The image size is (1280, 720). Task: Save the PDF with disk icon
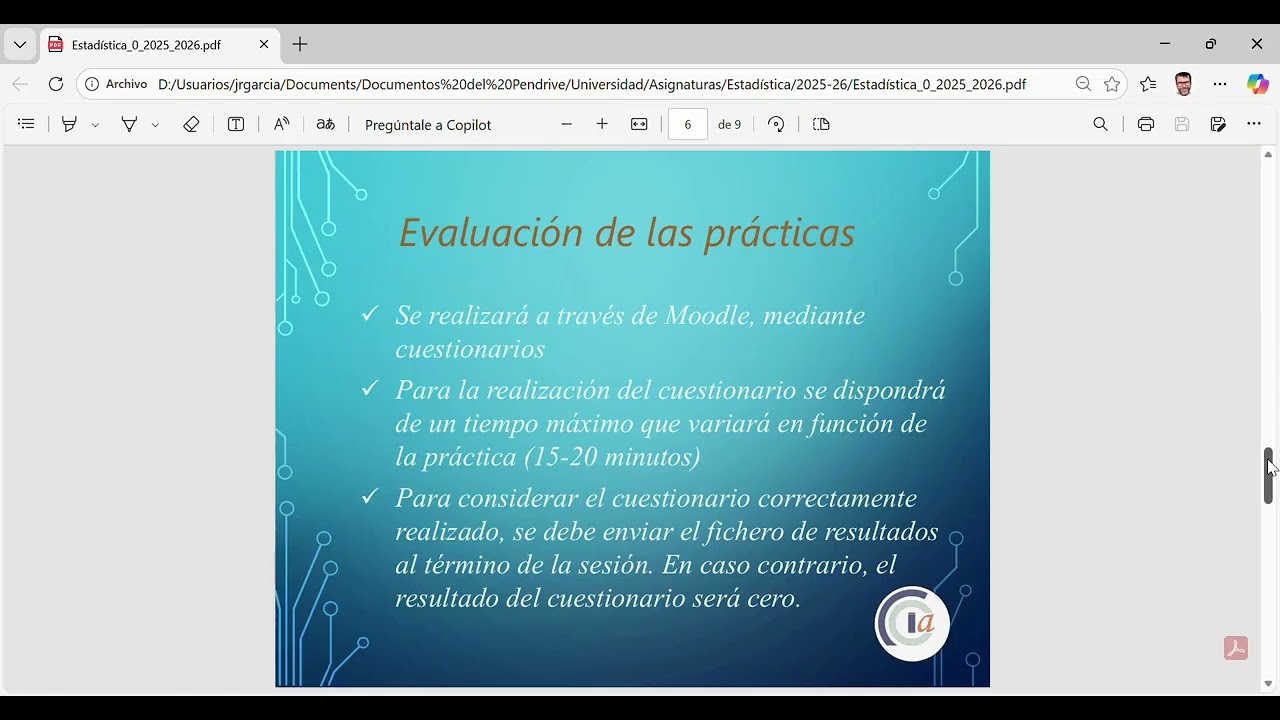[x=1182, y=124]
